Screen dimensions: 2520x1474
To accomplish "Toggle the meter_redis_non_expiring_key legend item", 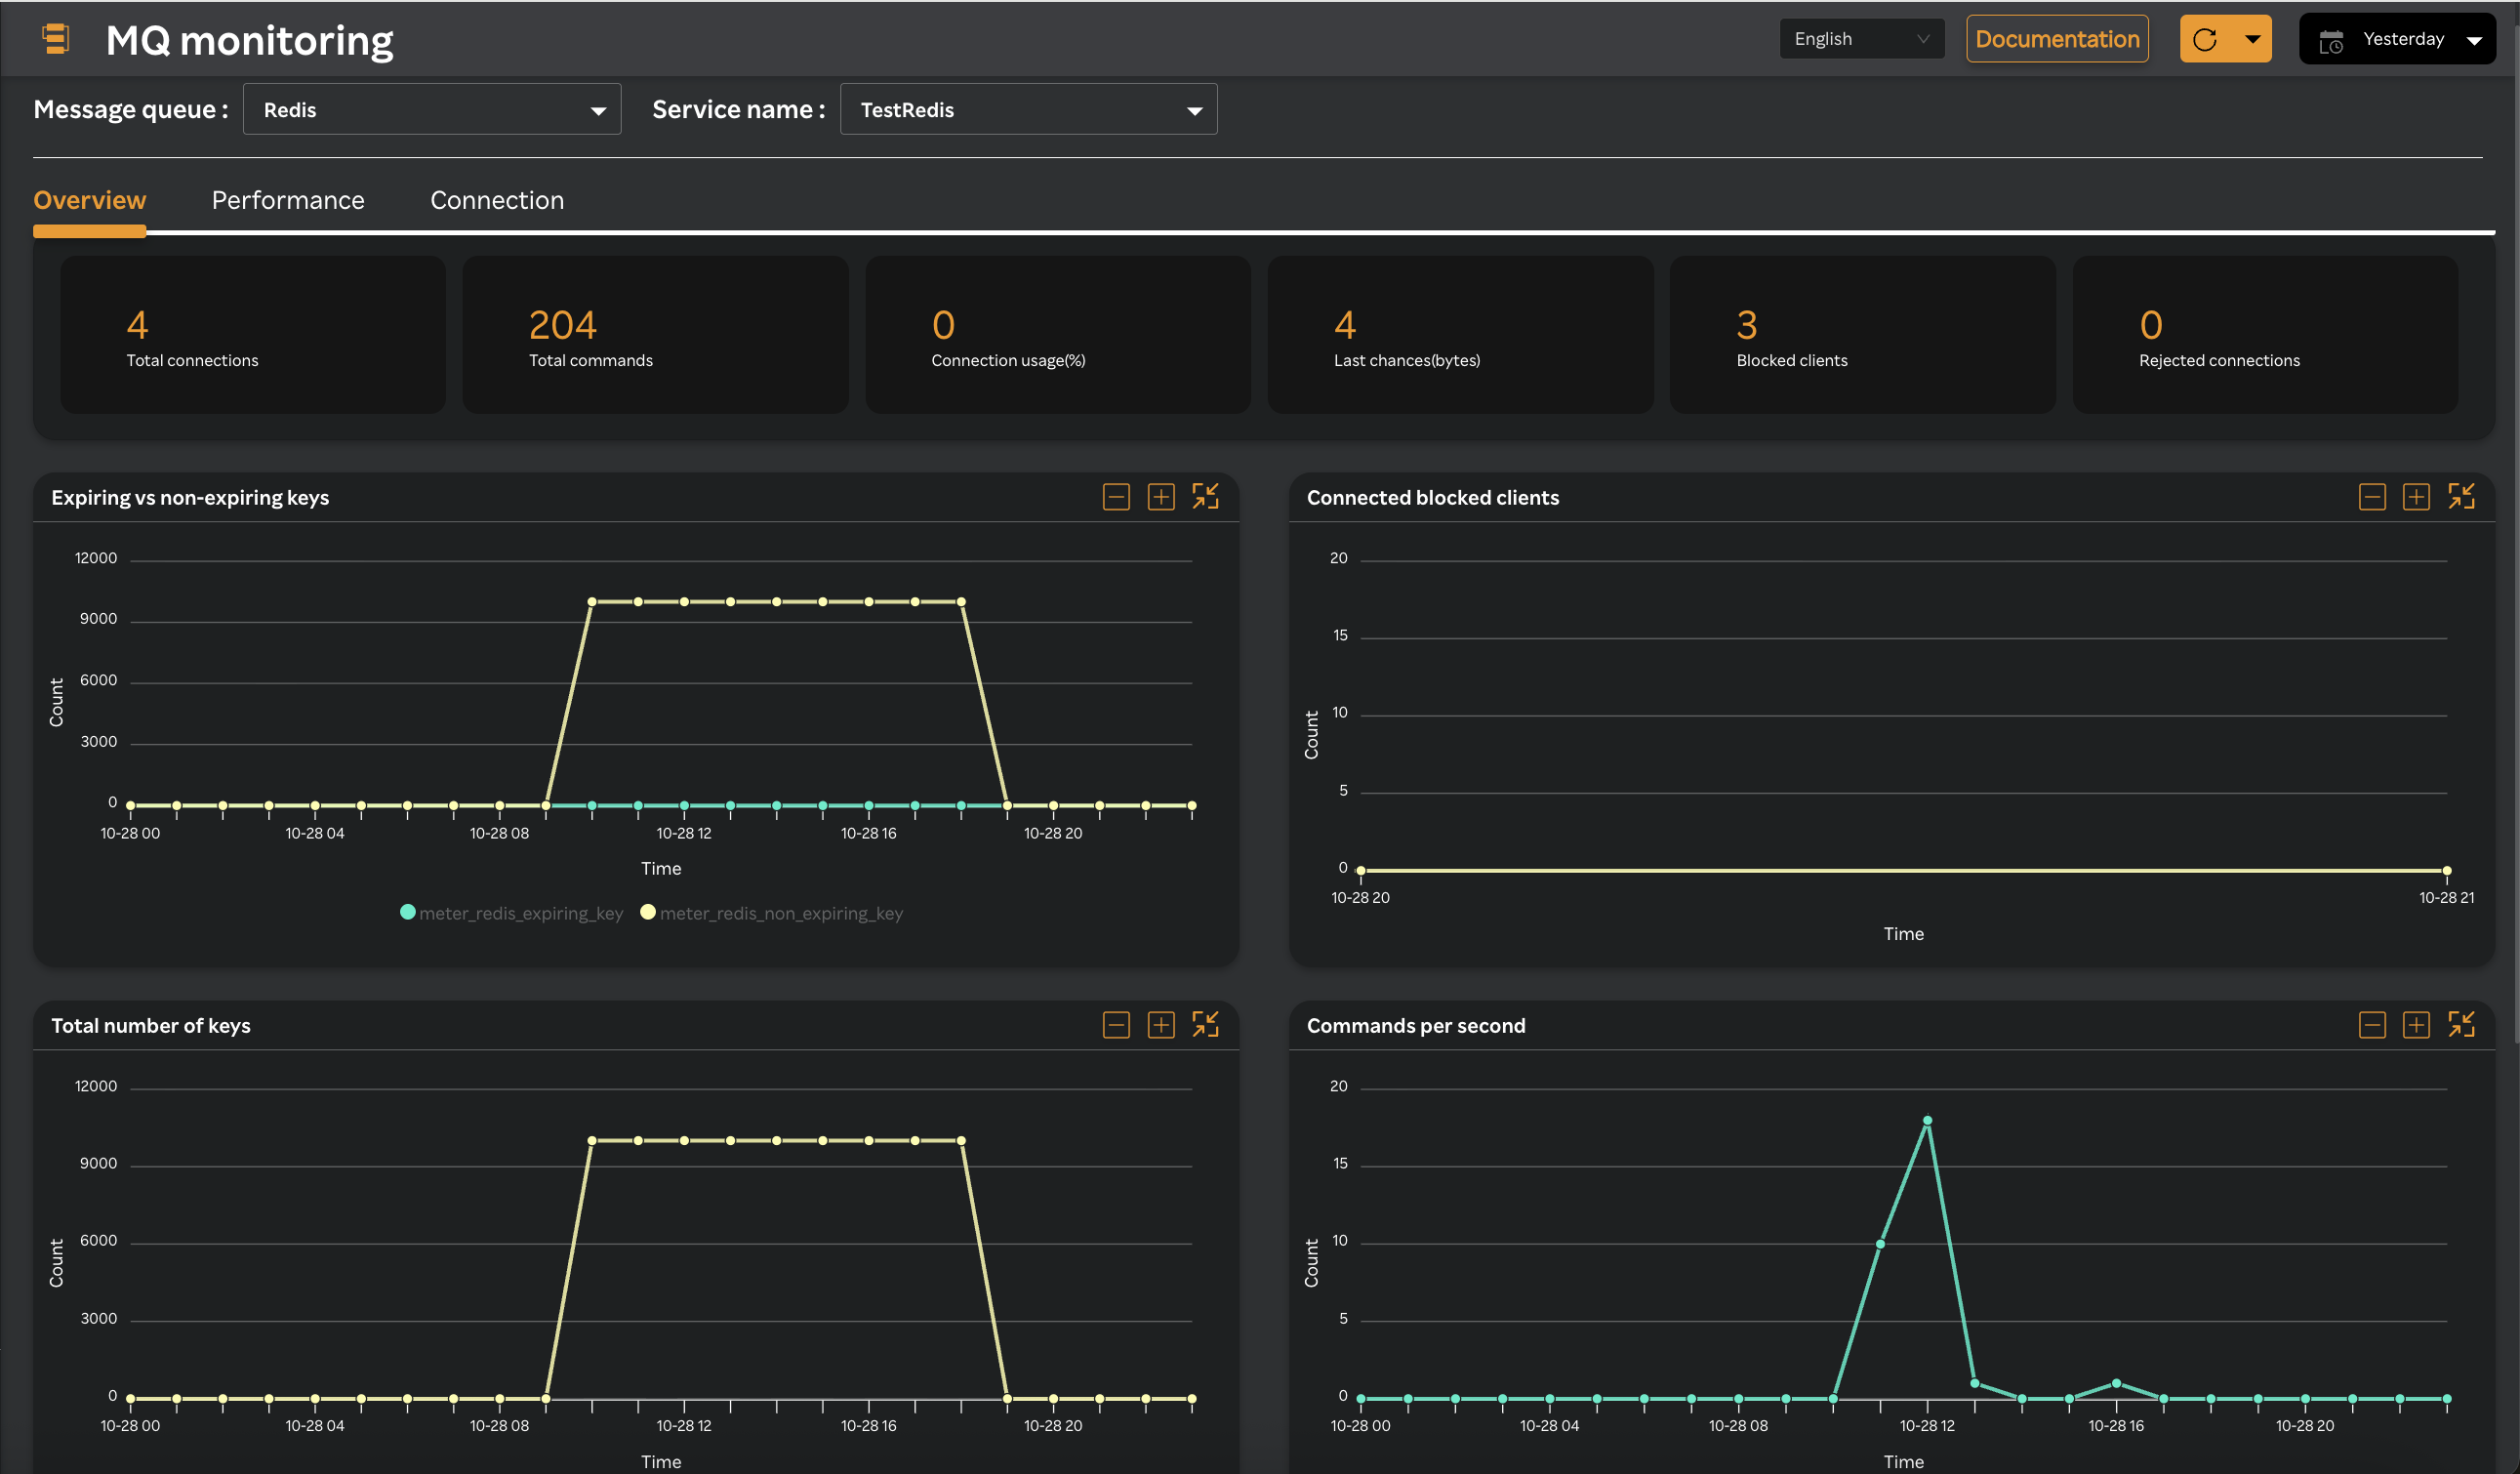I will click(771, 913).
